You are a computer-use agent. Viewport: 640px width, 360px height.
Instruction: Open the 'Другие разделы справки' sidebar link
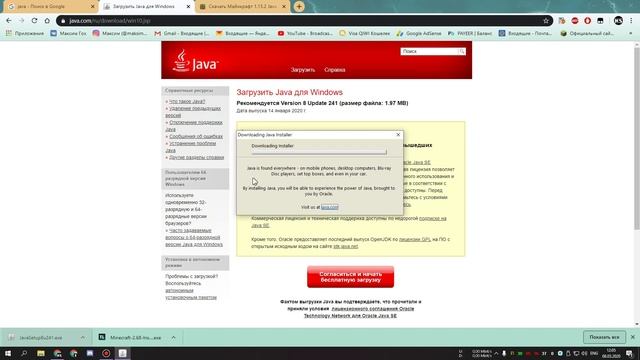pyautogui.click(x=196, y=157)
